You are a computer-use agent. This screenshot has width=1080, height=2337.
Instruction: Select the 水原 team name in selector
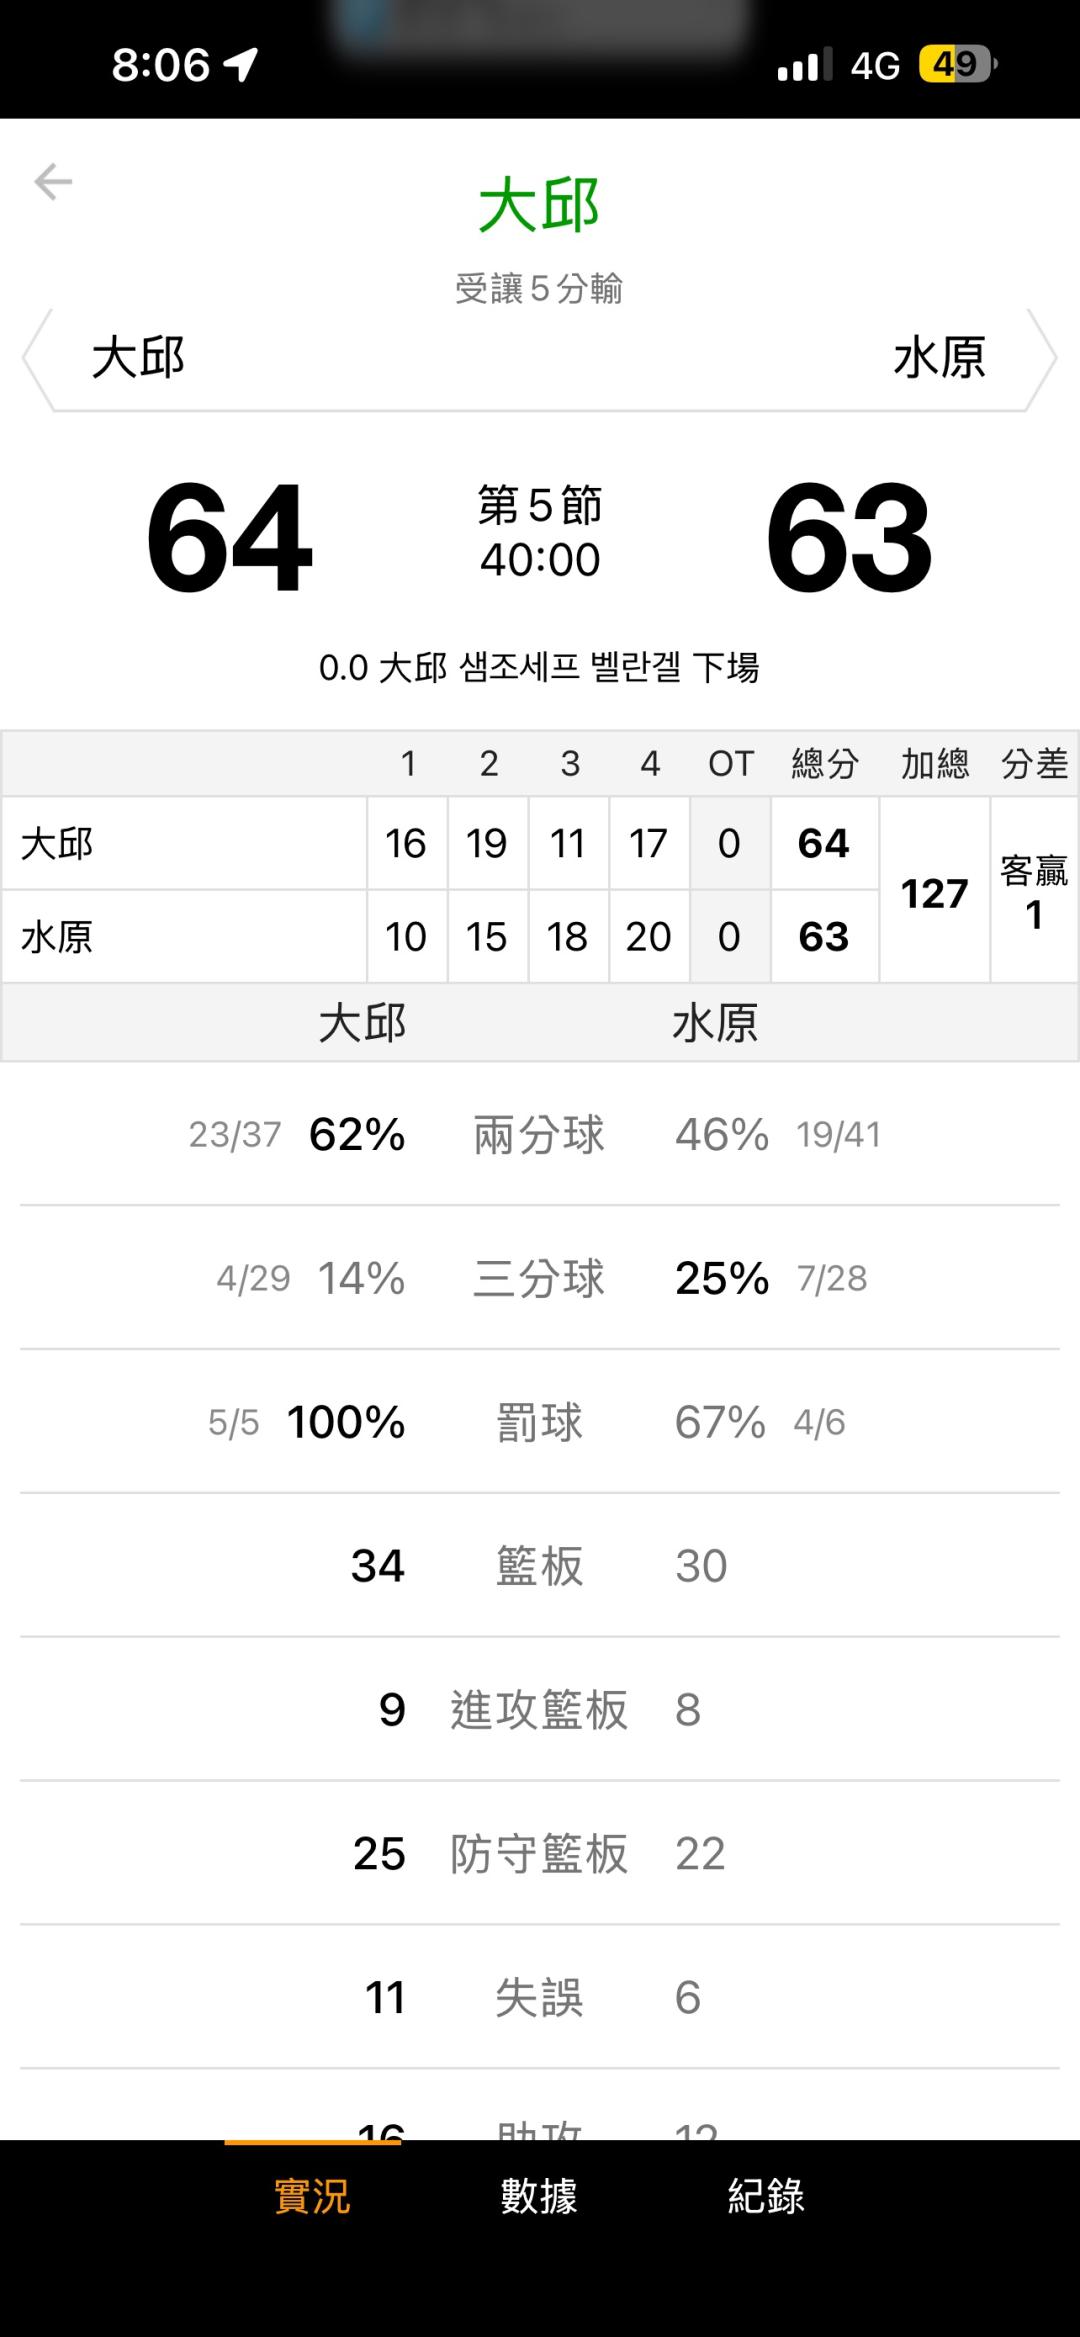point(939,358)
